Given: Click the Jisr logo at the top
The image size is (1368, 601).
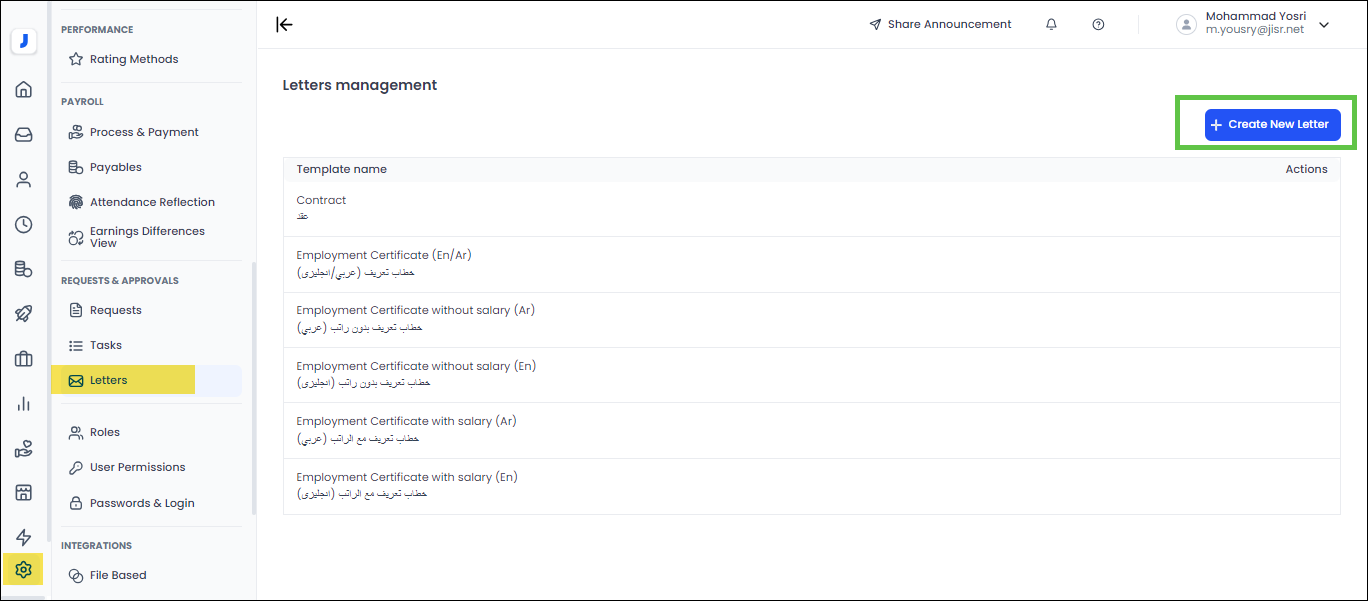Looking at the screenshot, I should pos(23,41).
